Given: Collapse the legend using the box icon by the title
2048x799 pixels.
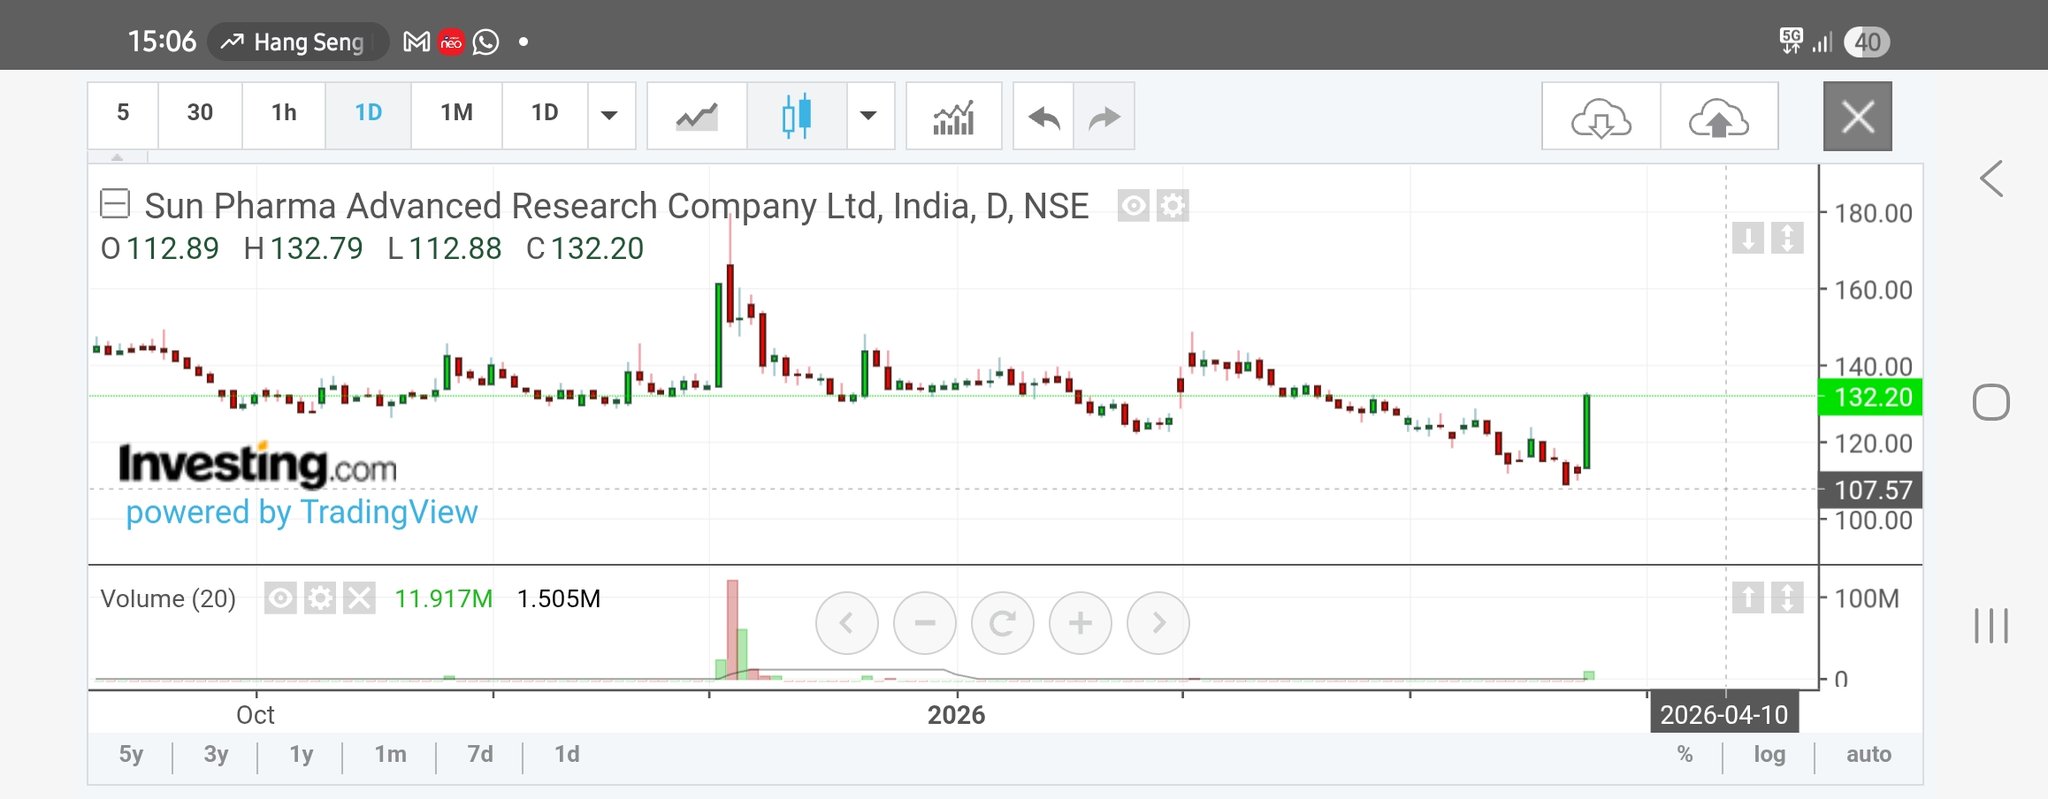Looking at the screenshot, I should click(115, 204).
